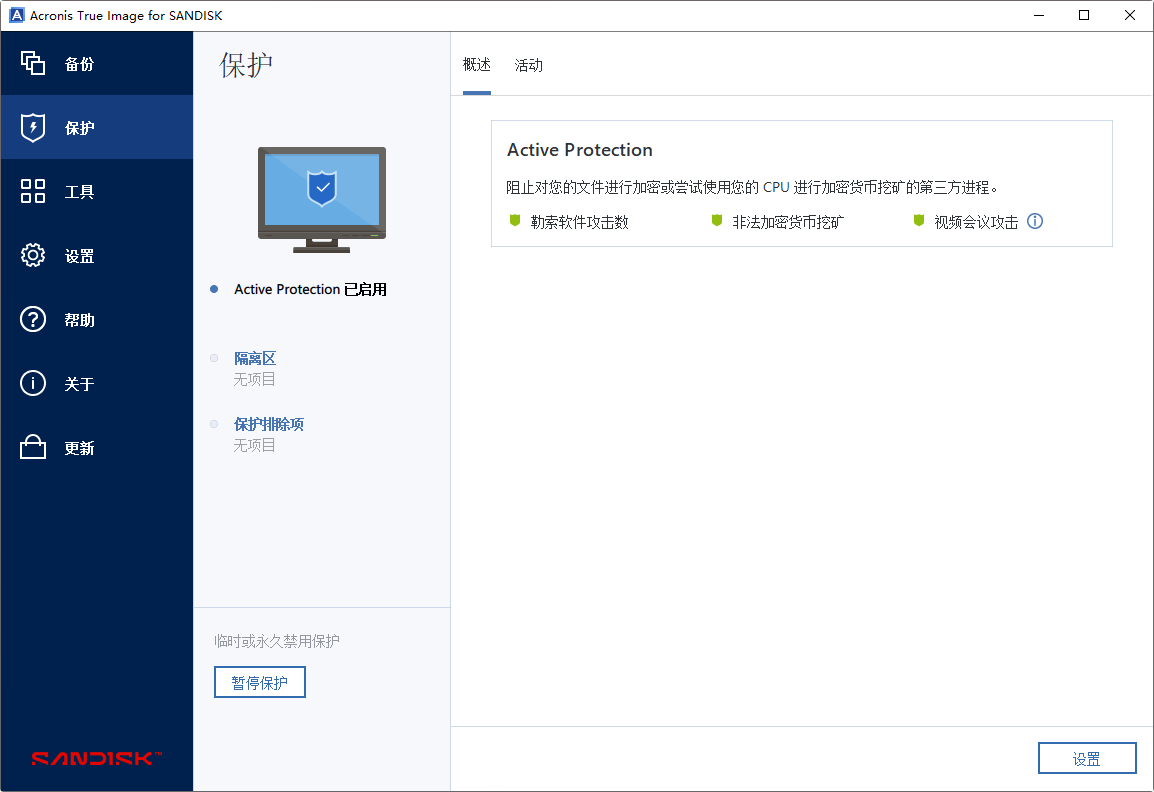Click the 'Active Protection 已启用' status text
The height and width of the screenshot is (792, 1154).
click(311, 289)
